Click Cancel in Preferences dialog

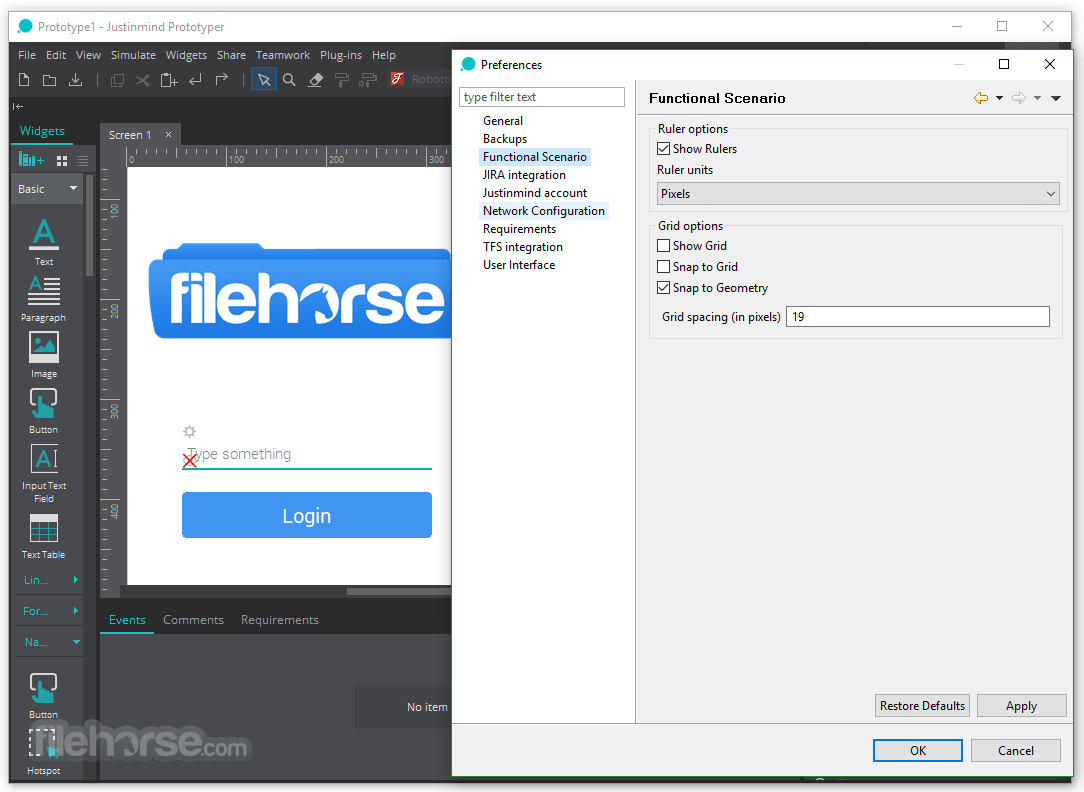click(x=1016, y=751)
